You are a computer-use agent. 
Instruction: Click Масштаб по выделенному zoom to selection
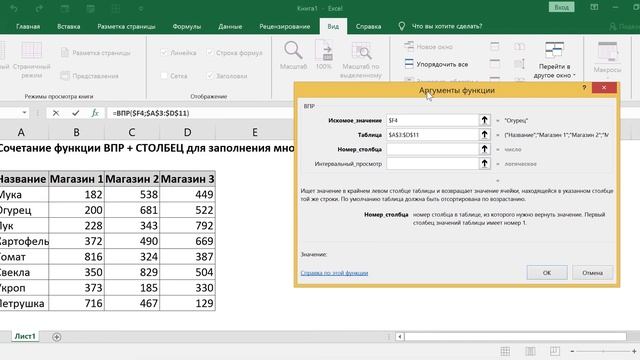pos(361,59)
